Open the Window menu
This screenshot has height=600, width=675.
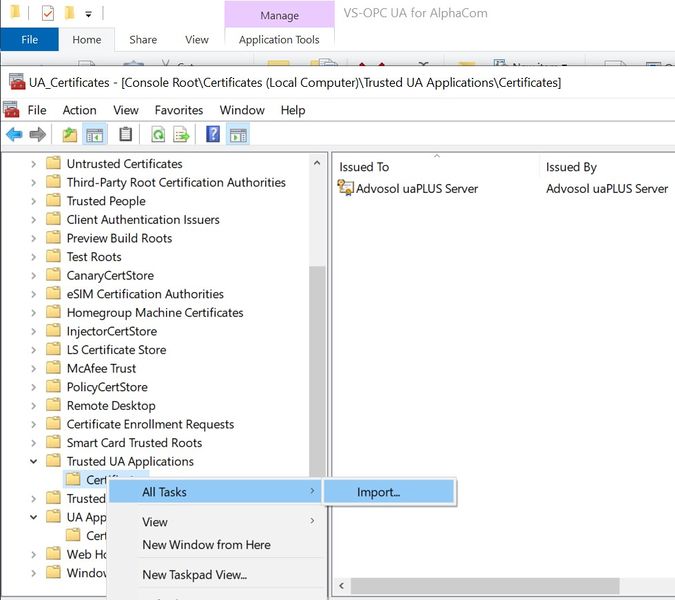tap(242, 110)
